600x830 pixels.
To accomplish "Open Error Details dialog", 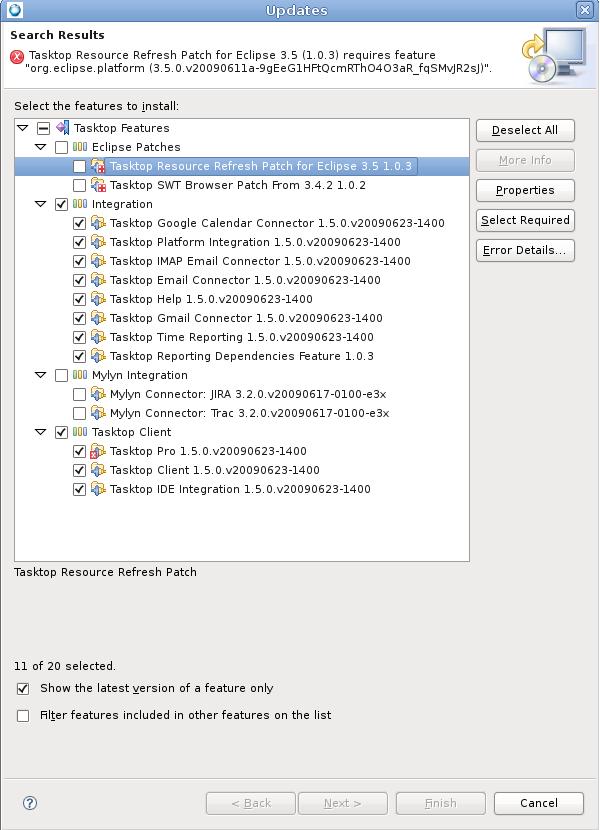I will (525, 250).
